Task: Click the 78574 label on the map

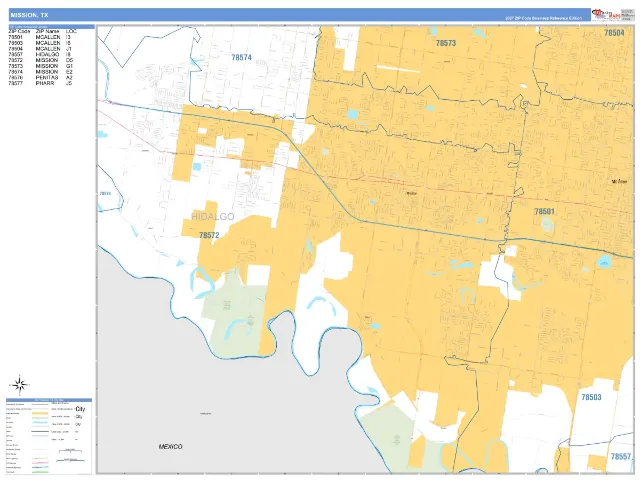Action: point(242,58)
